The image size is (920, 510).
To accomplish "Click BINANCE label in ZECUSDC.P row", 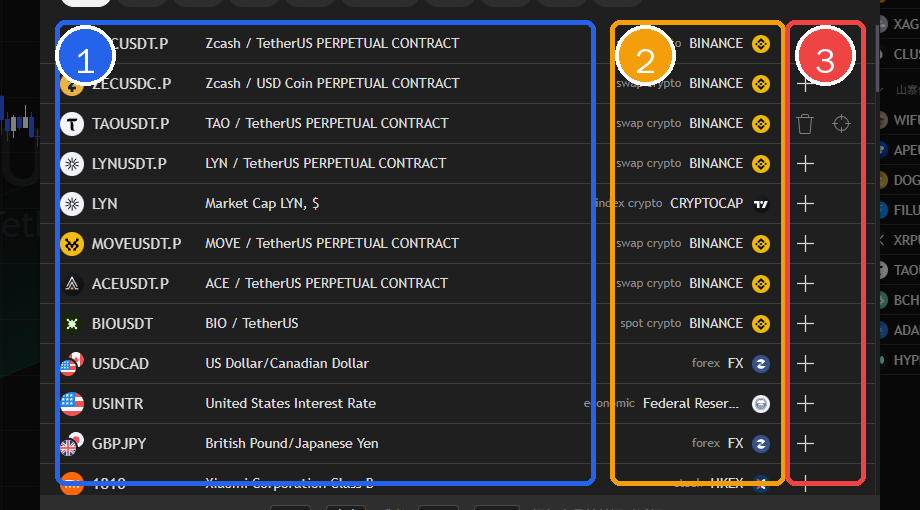I will [x=716, y=84].
